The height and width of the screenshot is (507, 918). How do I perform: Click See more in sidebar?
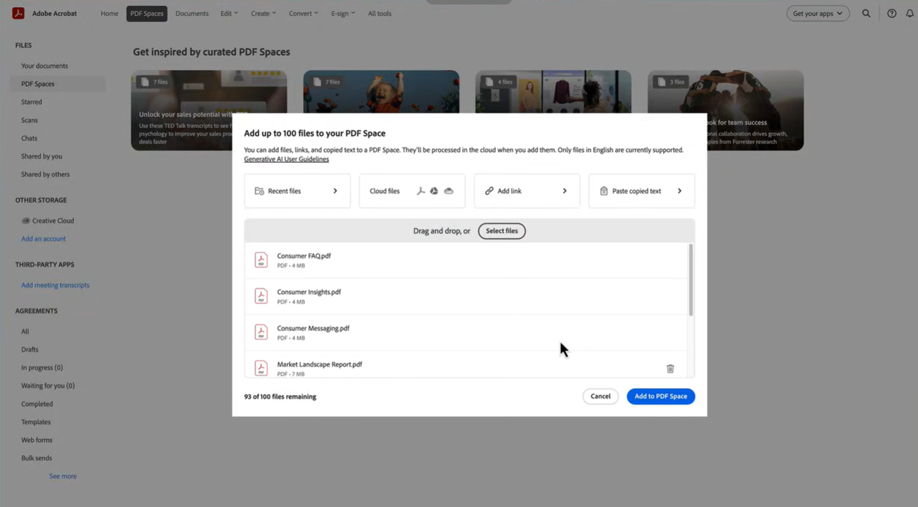tap(63, 476)
